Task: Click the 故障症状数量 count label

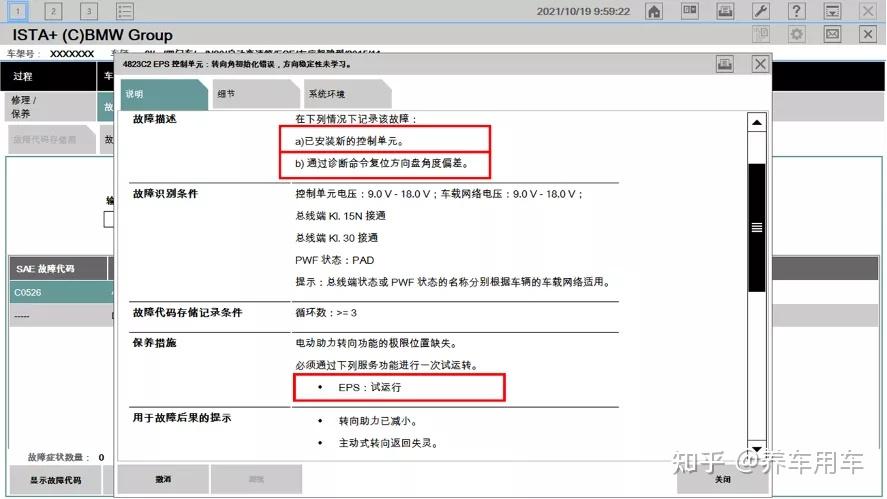Action: coord(58,457)
